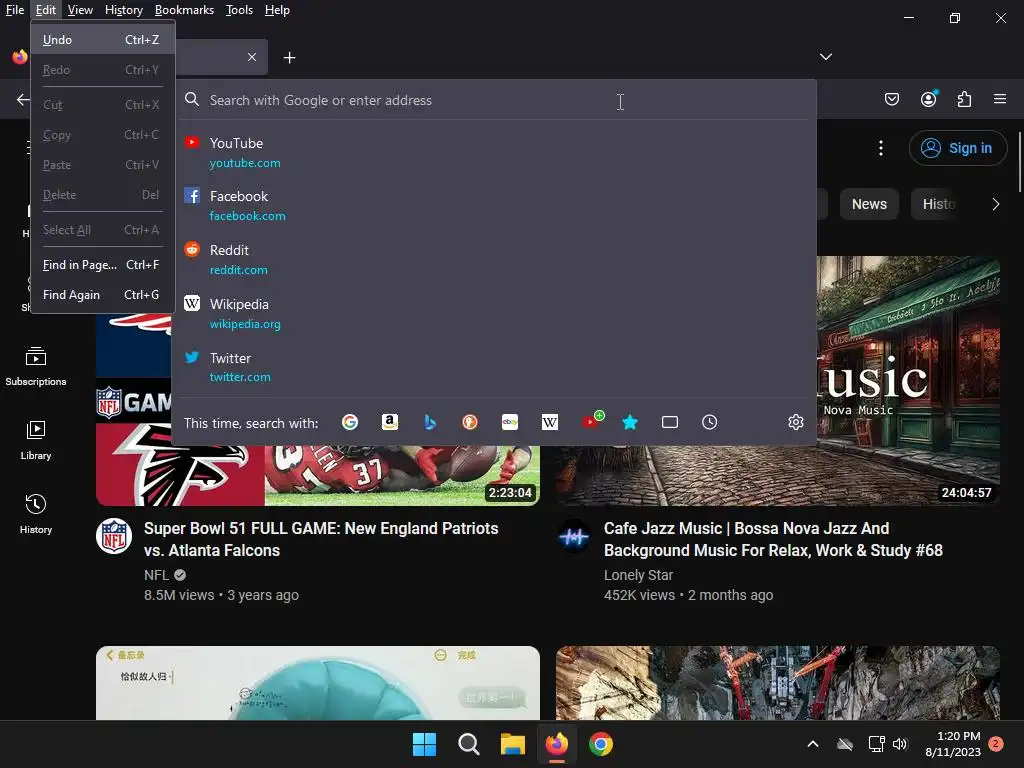
Task: Search this time with DuckDuckGo icon
Action: (x=470, y=423)
